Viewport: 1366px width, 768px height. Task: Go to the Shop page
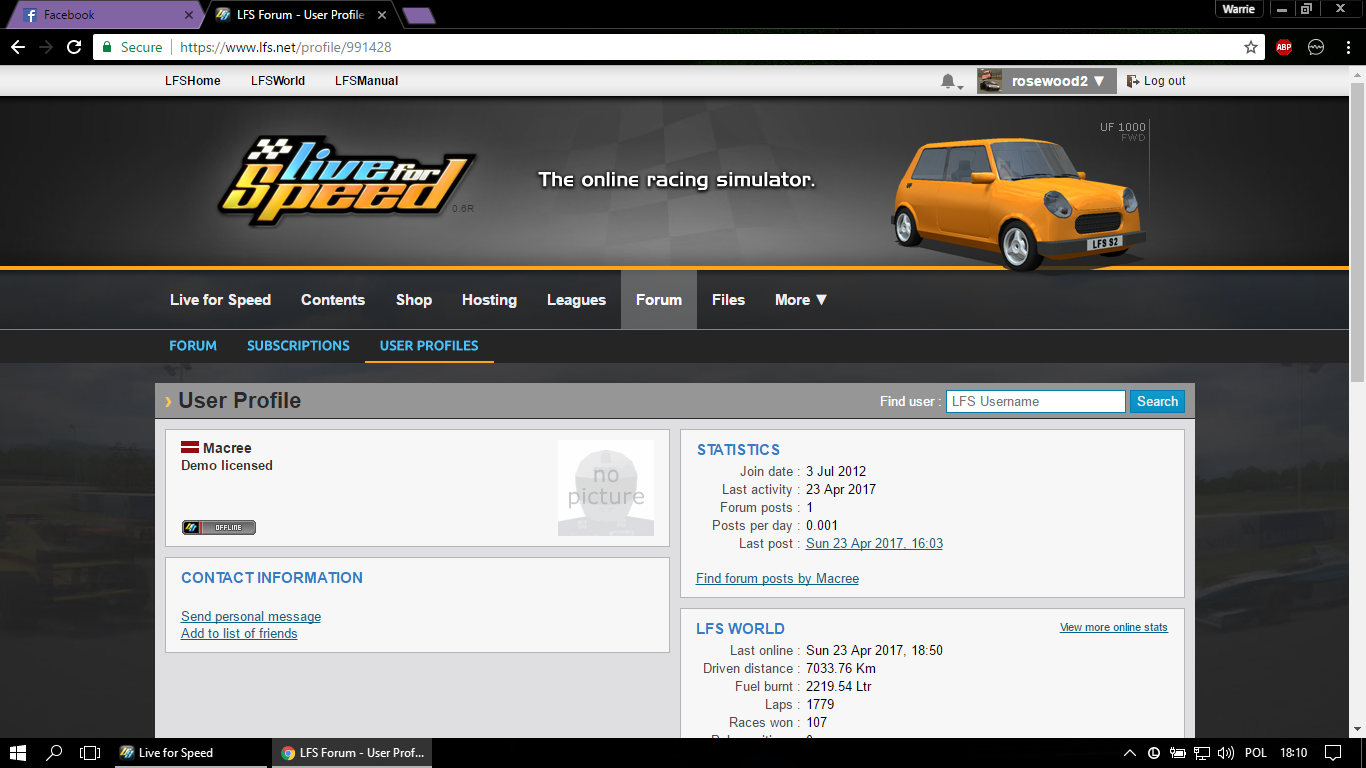[414, 300]
